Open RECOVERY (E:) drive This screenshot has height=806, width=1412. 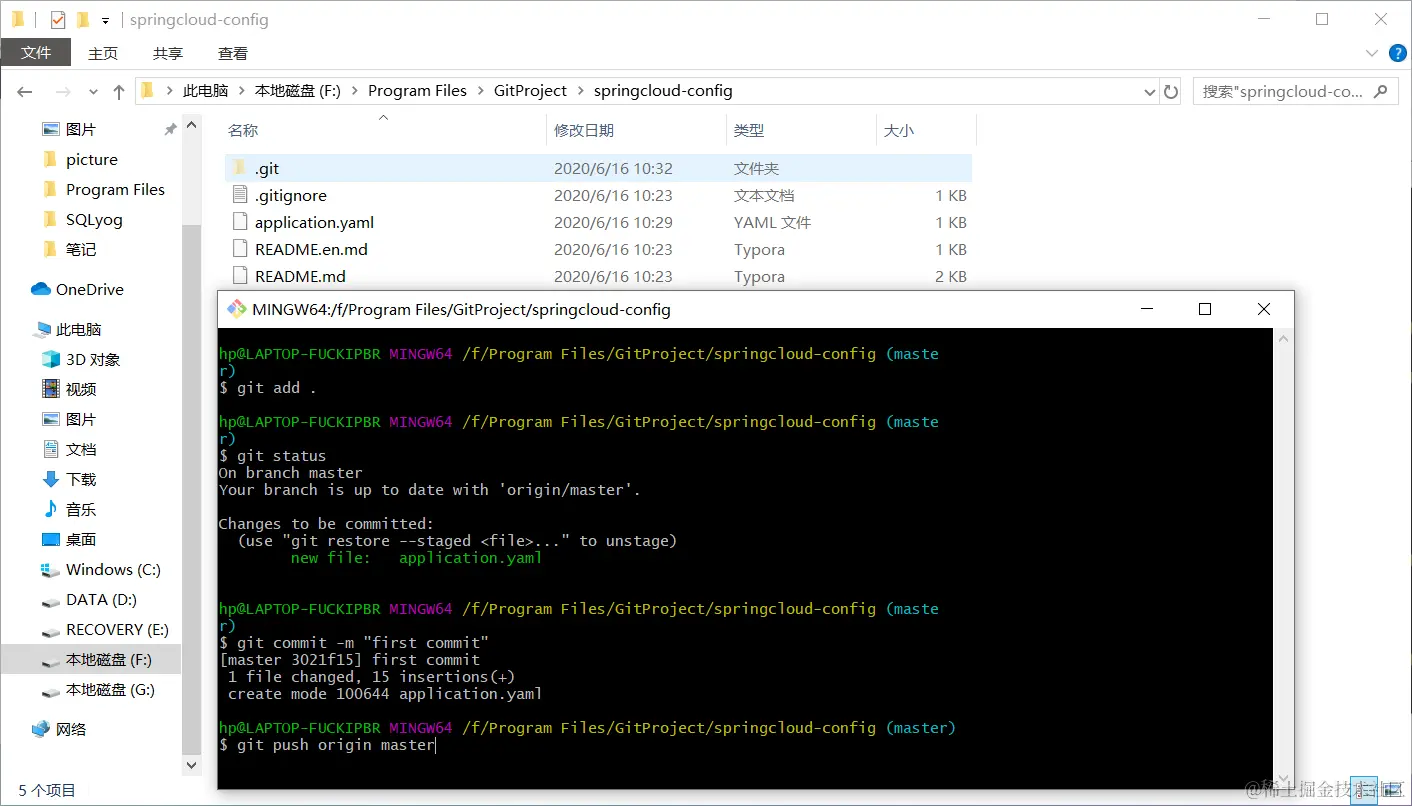tap(117, 629)
